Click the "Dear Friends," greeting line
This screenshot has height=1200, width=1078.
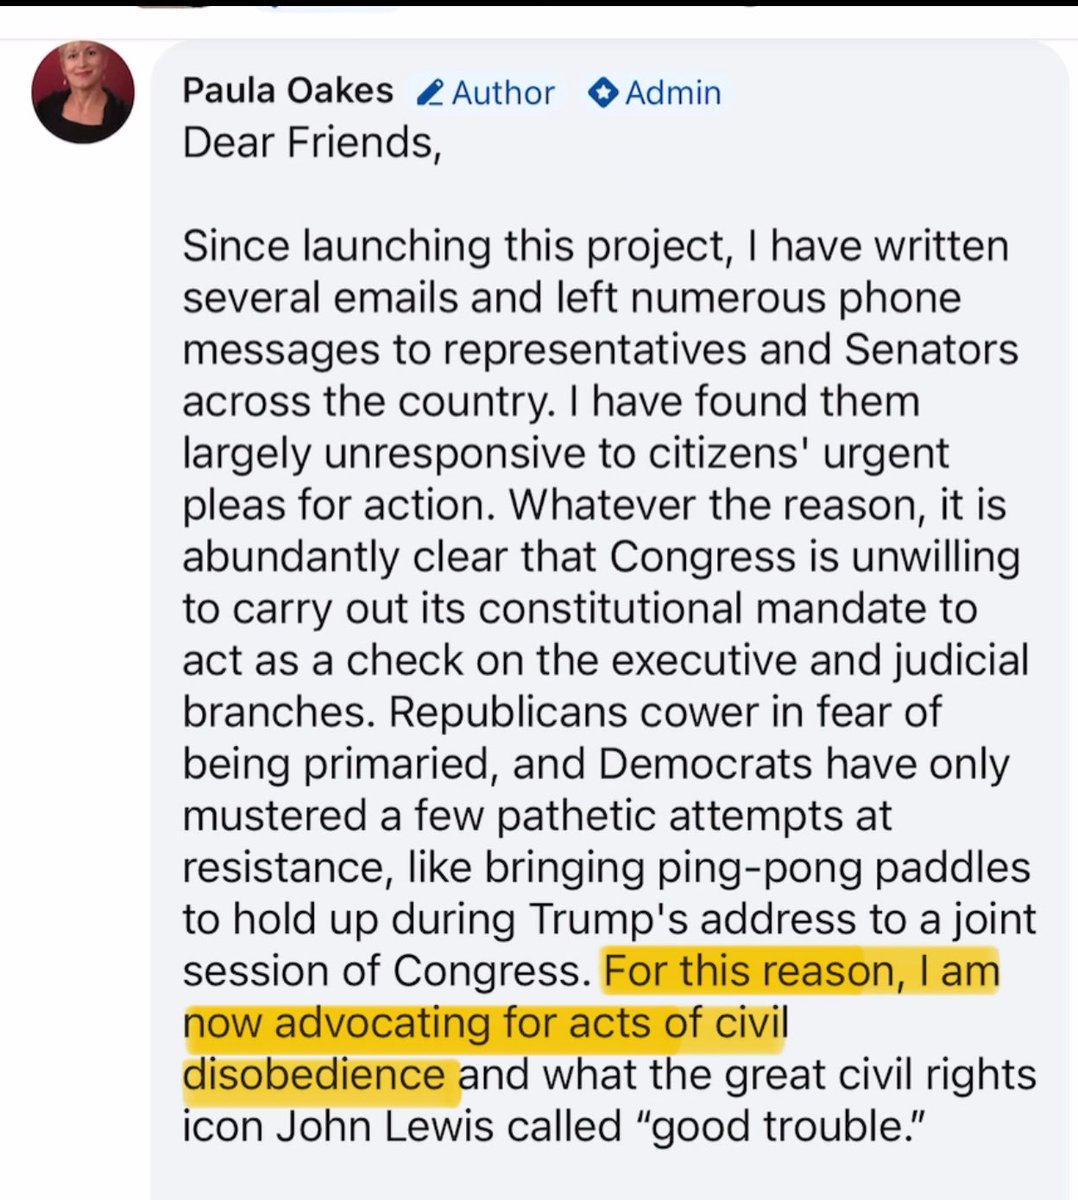point(311,143)
